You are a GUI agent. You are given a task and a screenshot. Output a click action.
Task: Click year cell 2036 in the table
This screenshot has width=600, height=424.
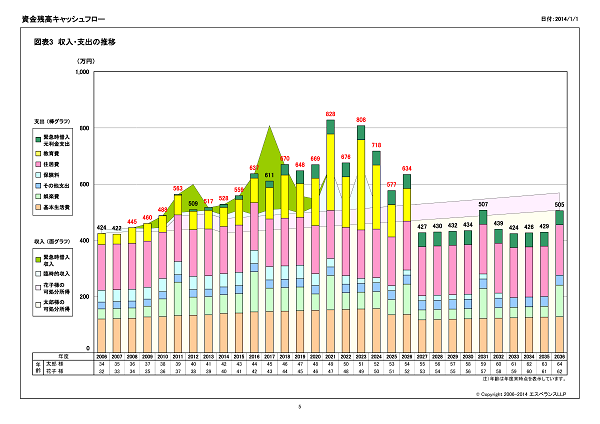(559, 357)
